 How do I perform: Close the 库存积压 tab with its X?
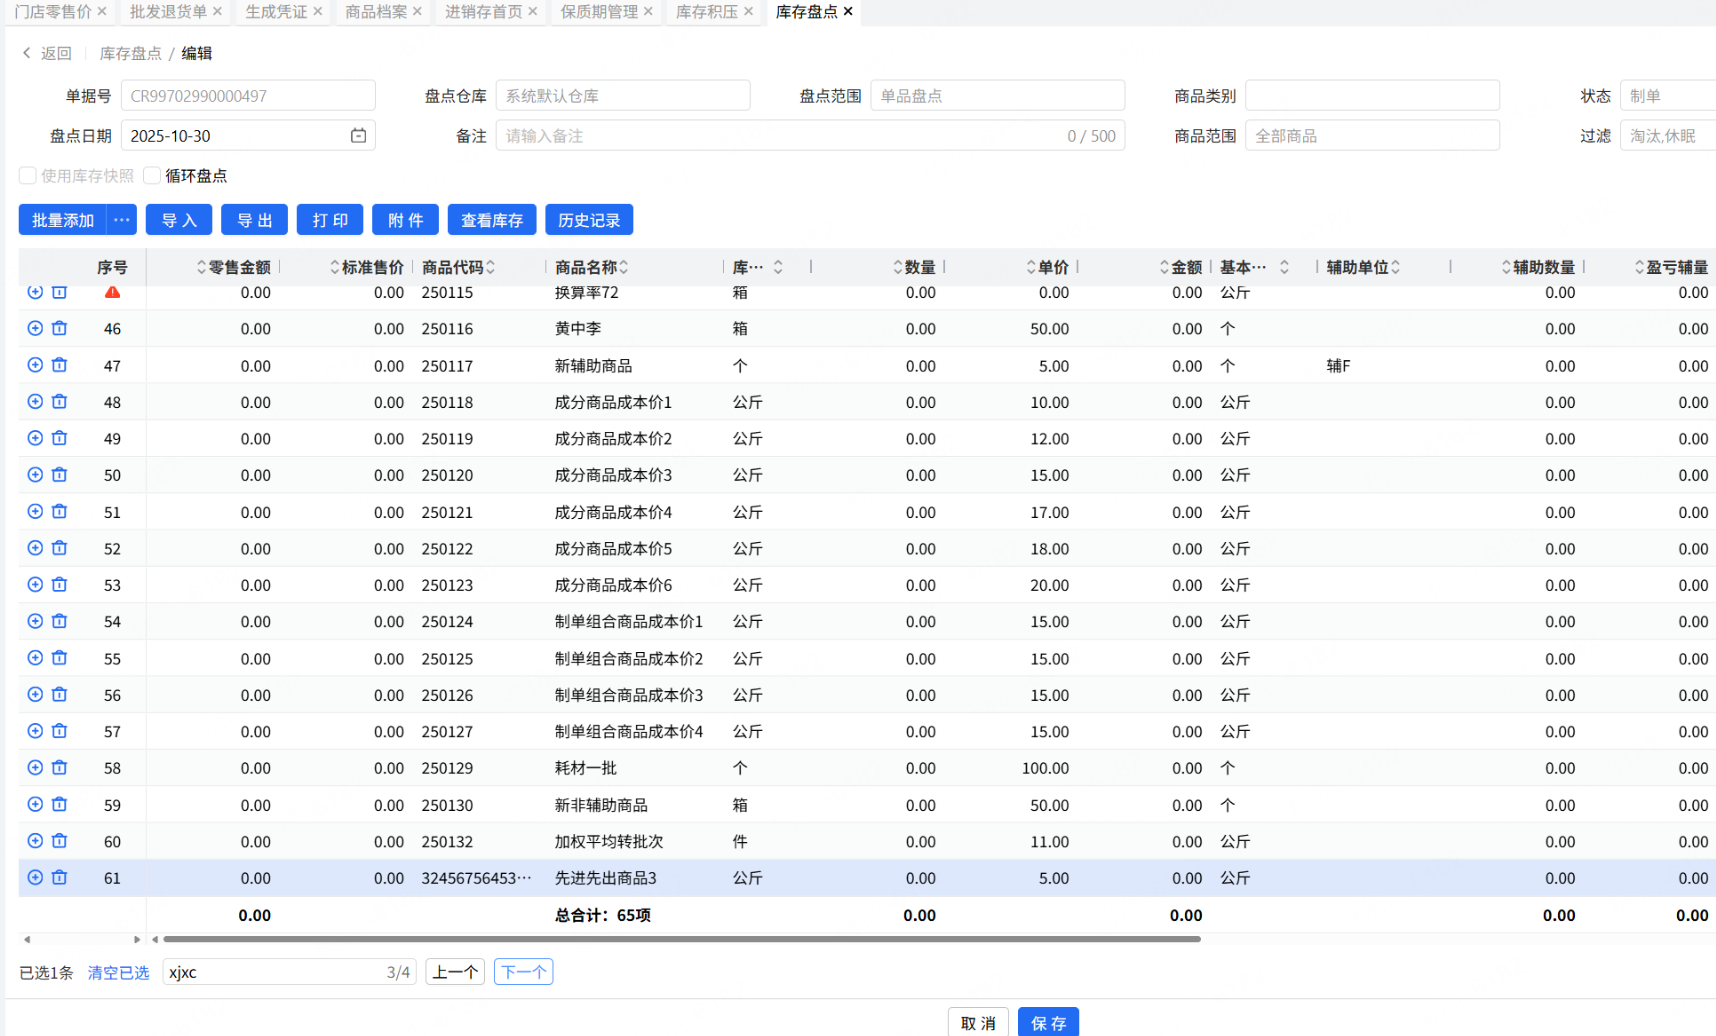point(748,11)
